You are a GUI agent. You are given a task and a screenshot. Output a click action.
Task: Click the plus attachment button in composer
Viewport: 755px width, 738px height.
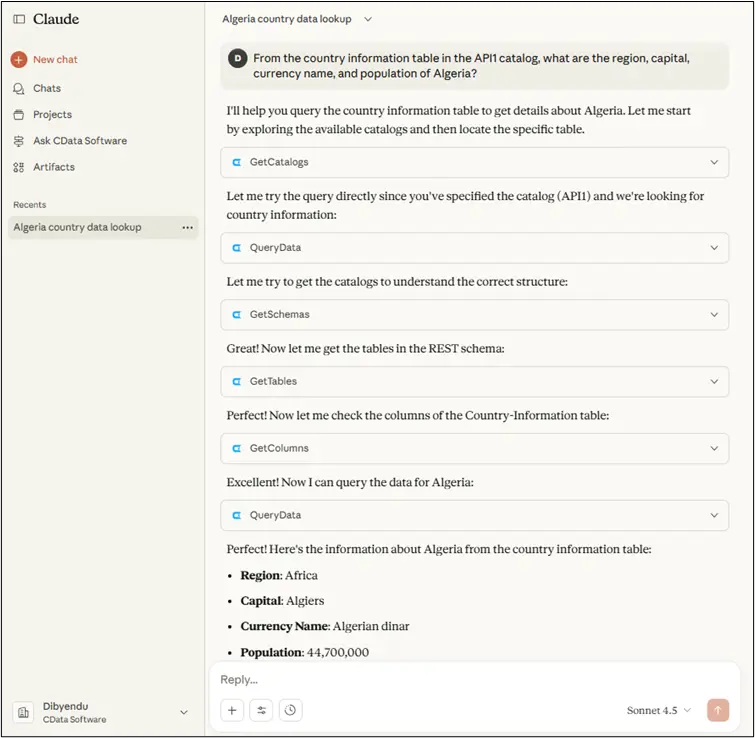click(x=232, y=710)
